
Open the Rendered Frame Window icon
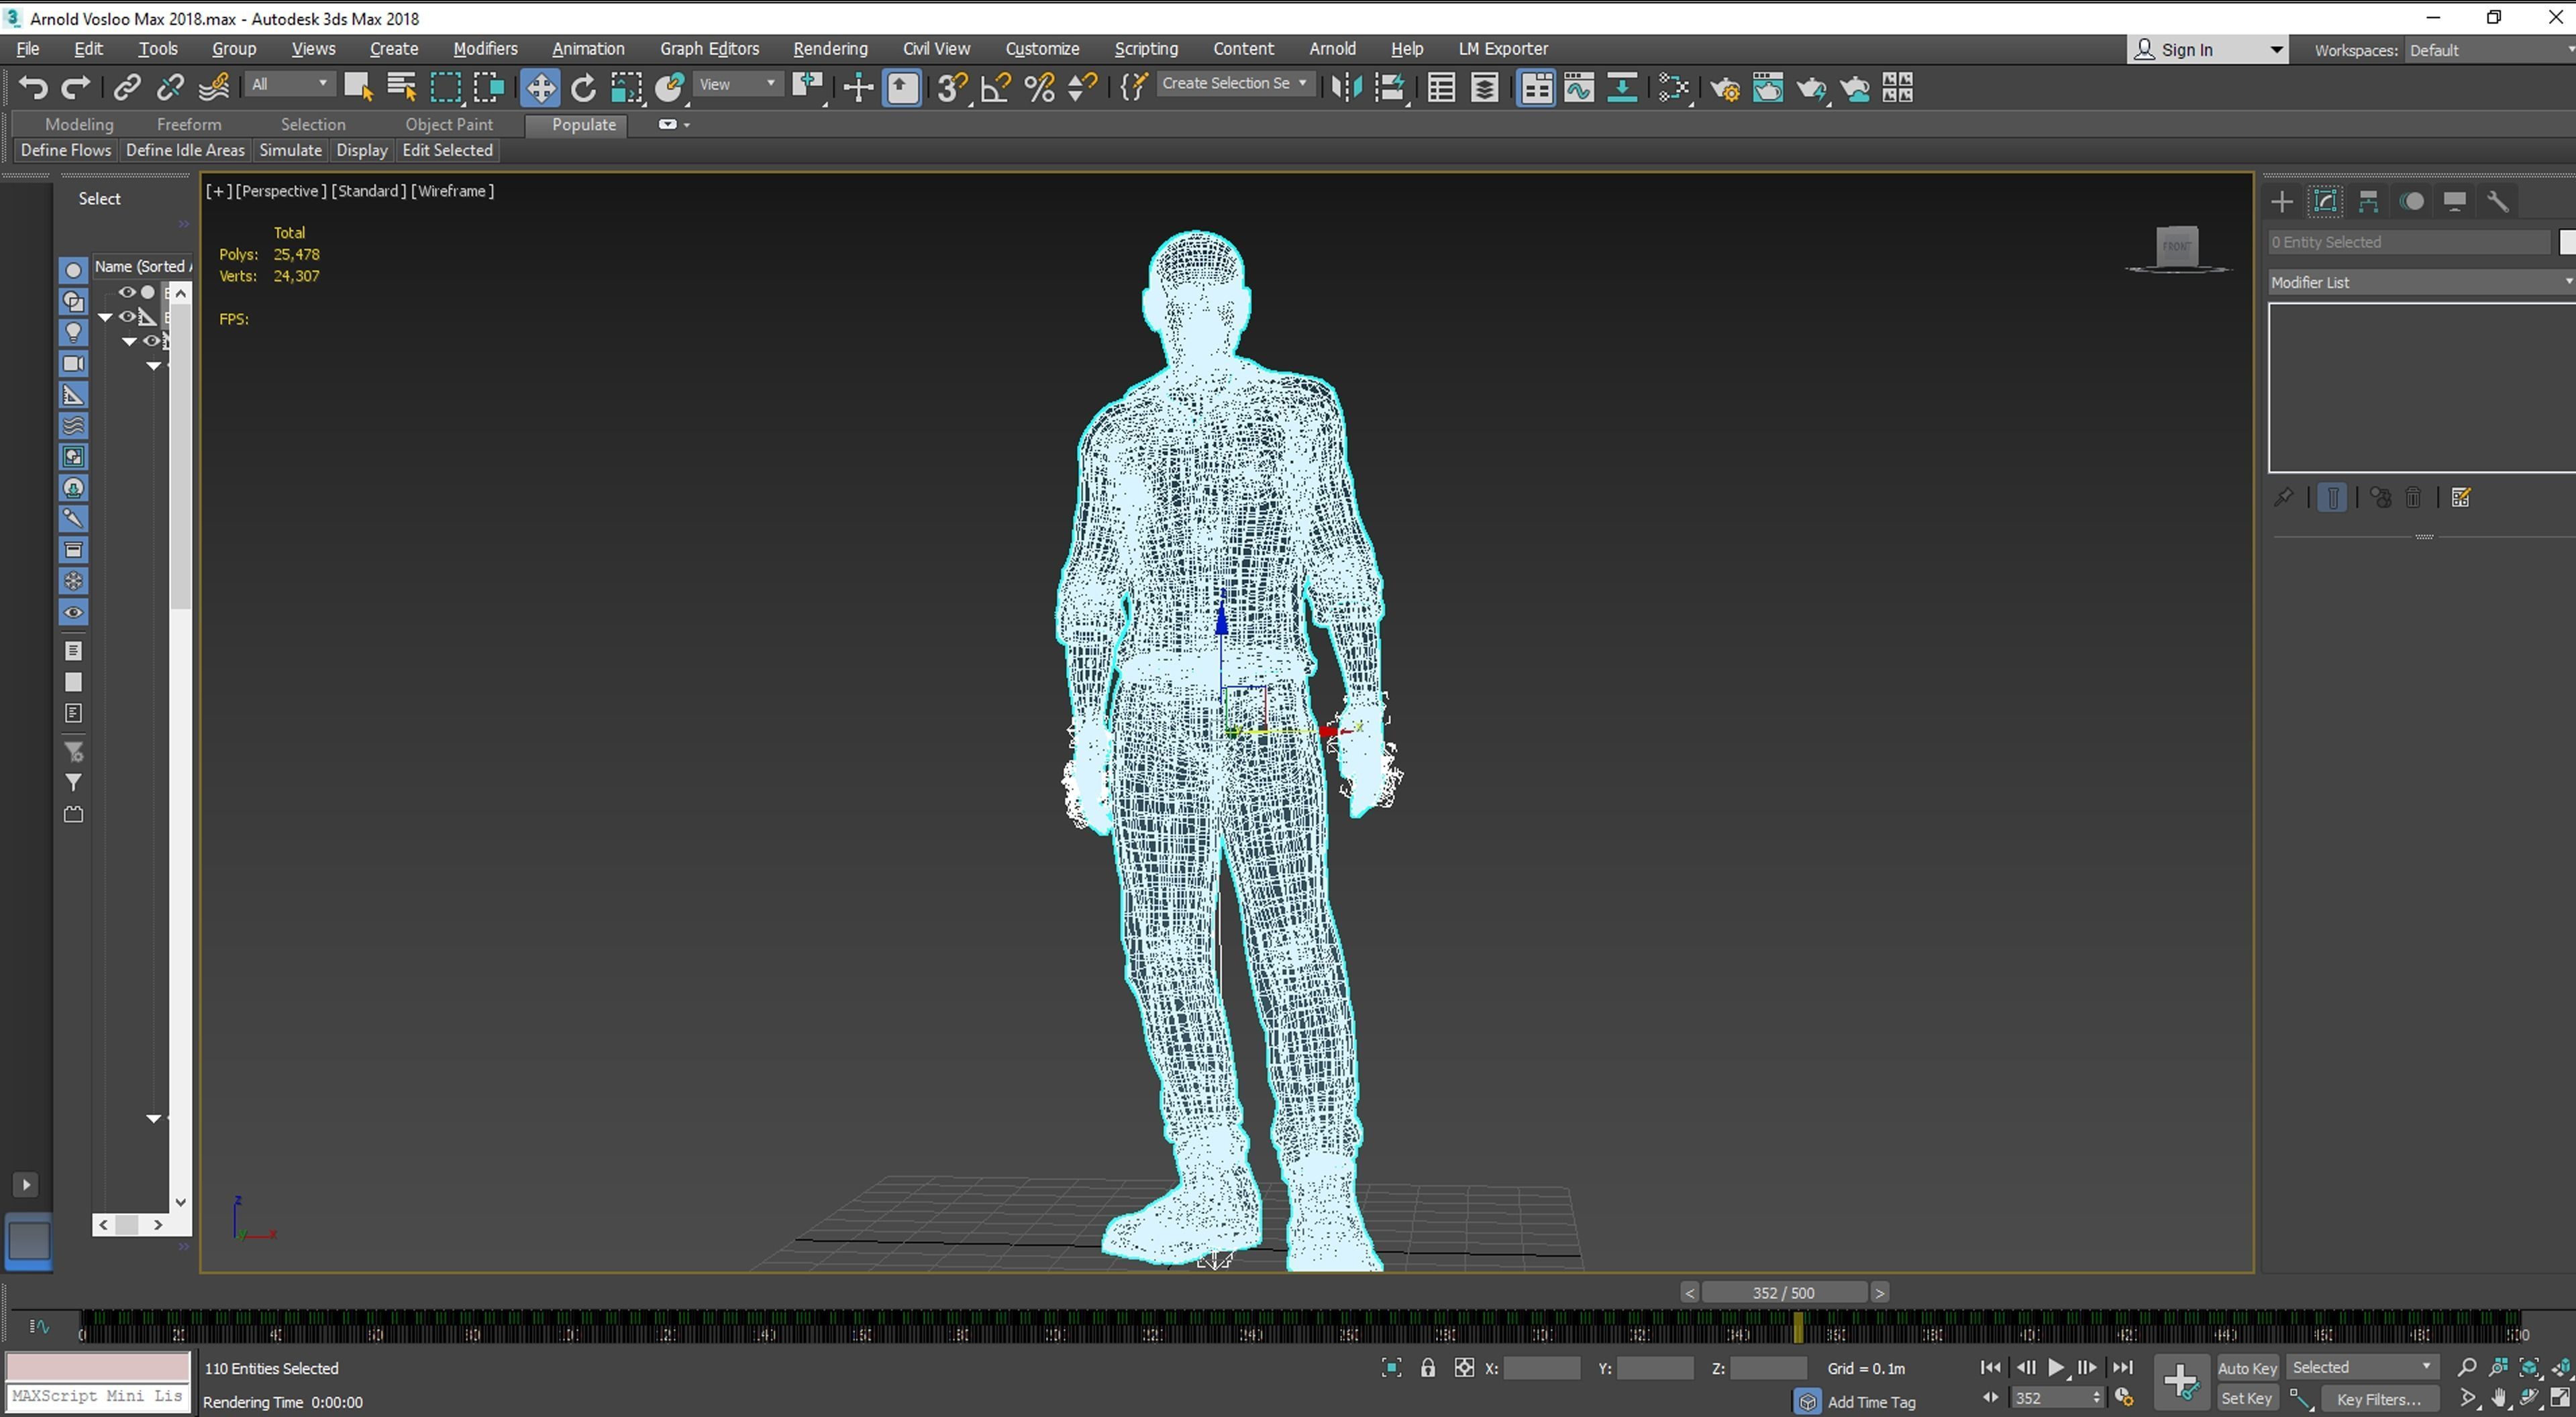point(1768,88)
